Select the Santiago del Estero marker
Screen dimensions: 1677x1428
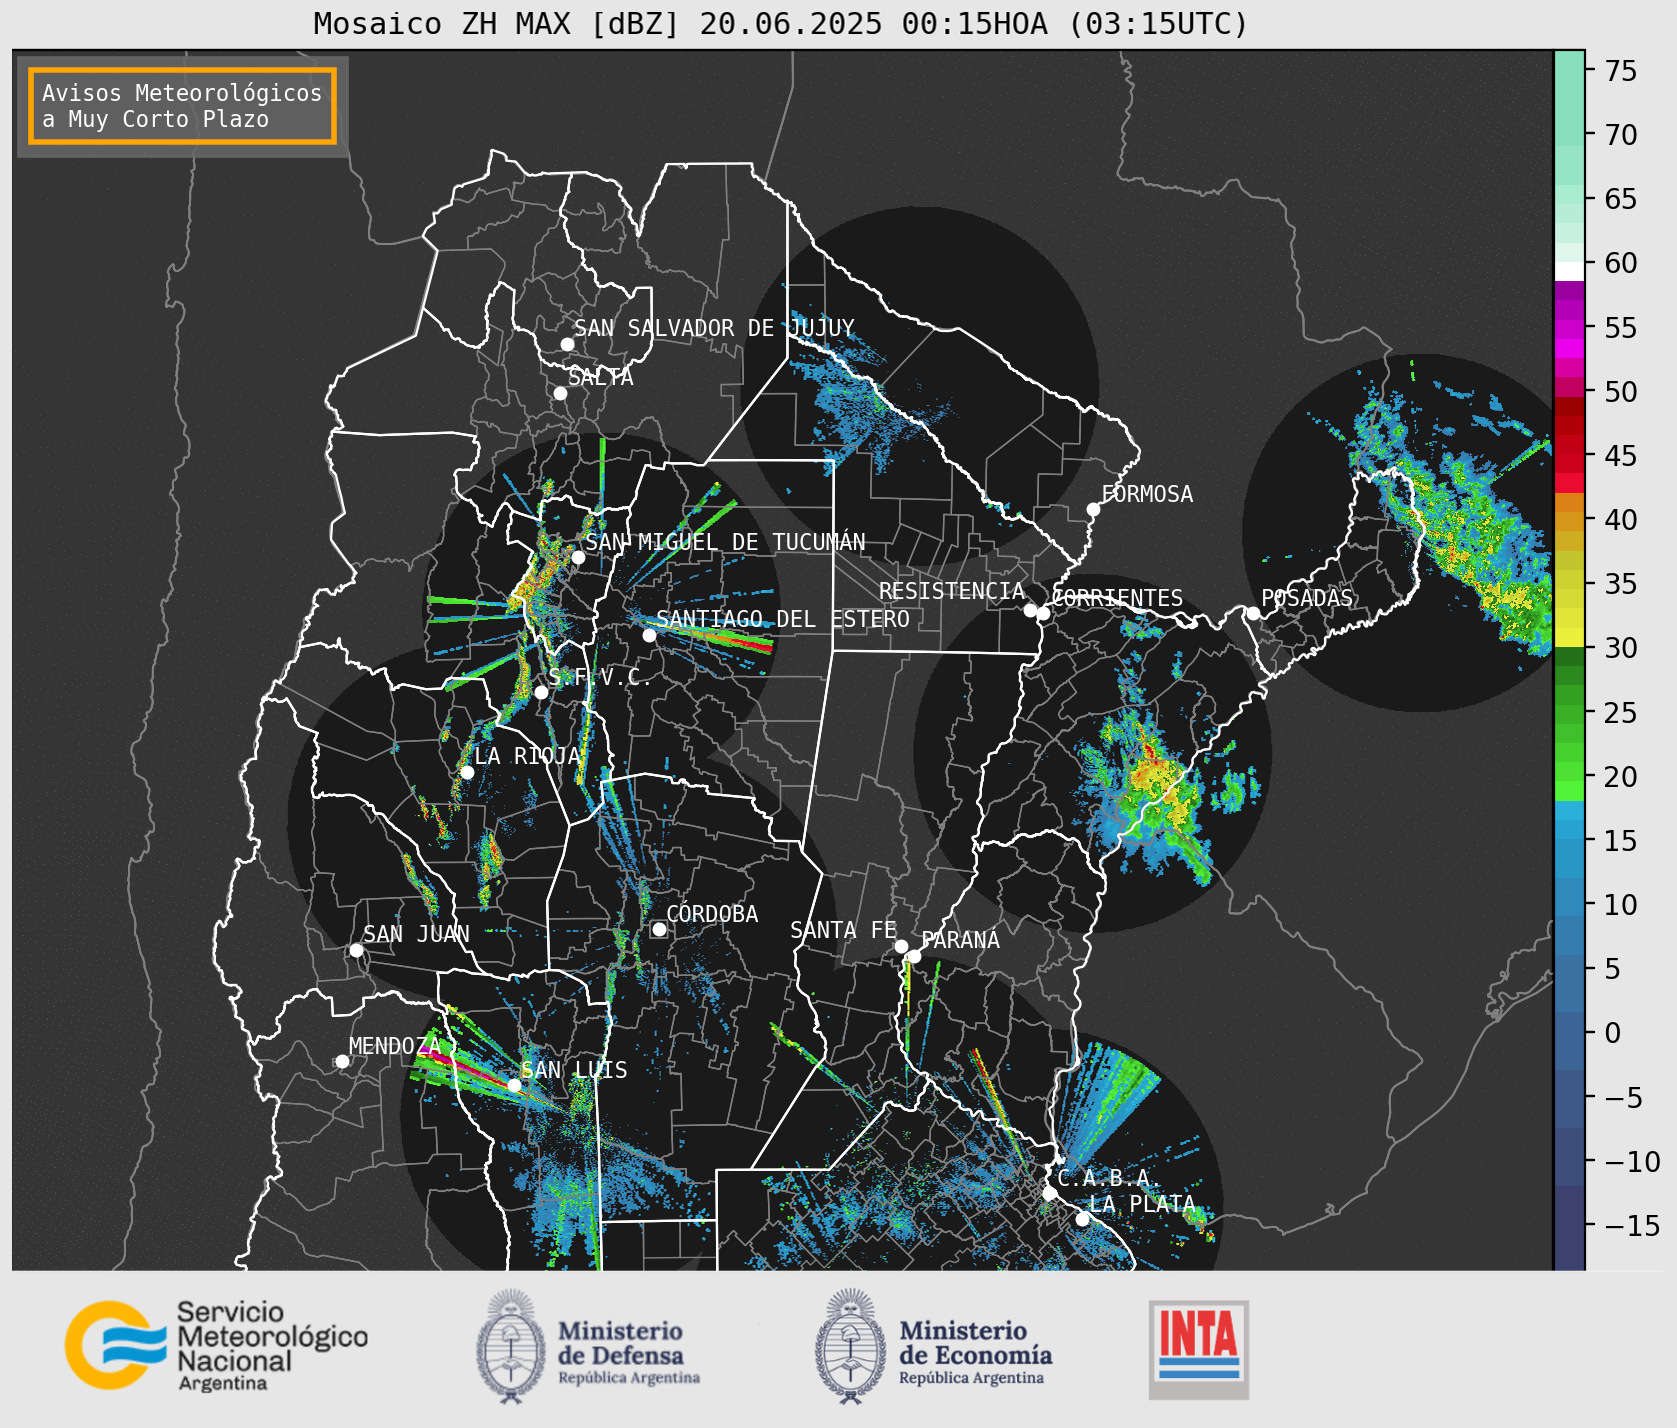click(649, 635)
